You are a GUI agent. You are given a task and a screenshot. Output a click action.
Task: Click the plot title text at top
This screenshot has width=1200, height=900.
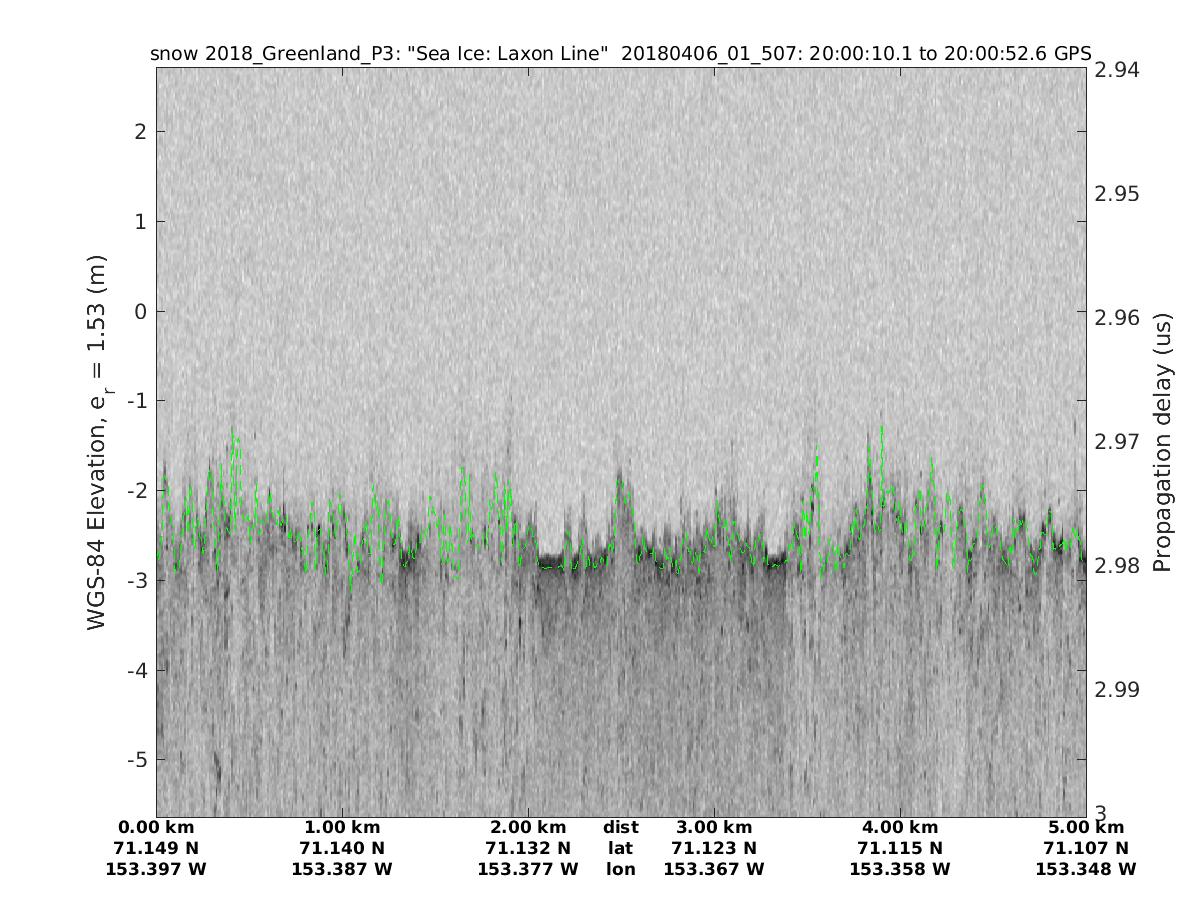620,53
